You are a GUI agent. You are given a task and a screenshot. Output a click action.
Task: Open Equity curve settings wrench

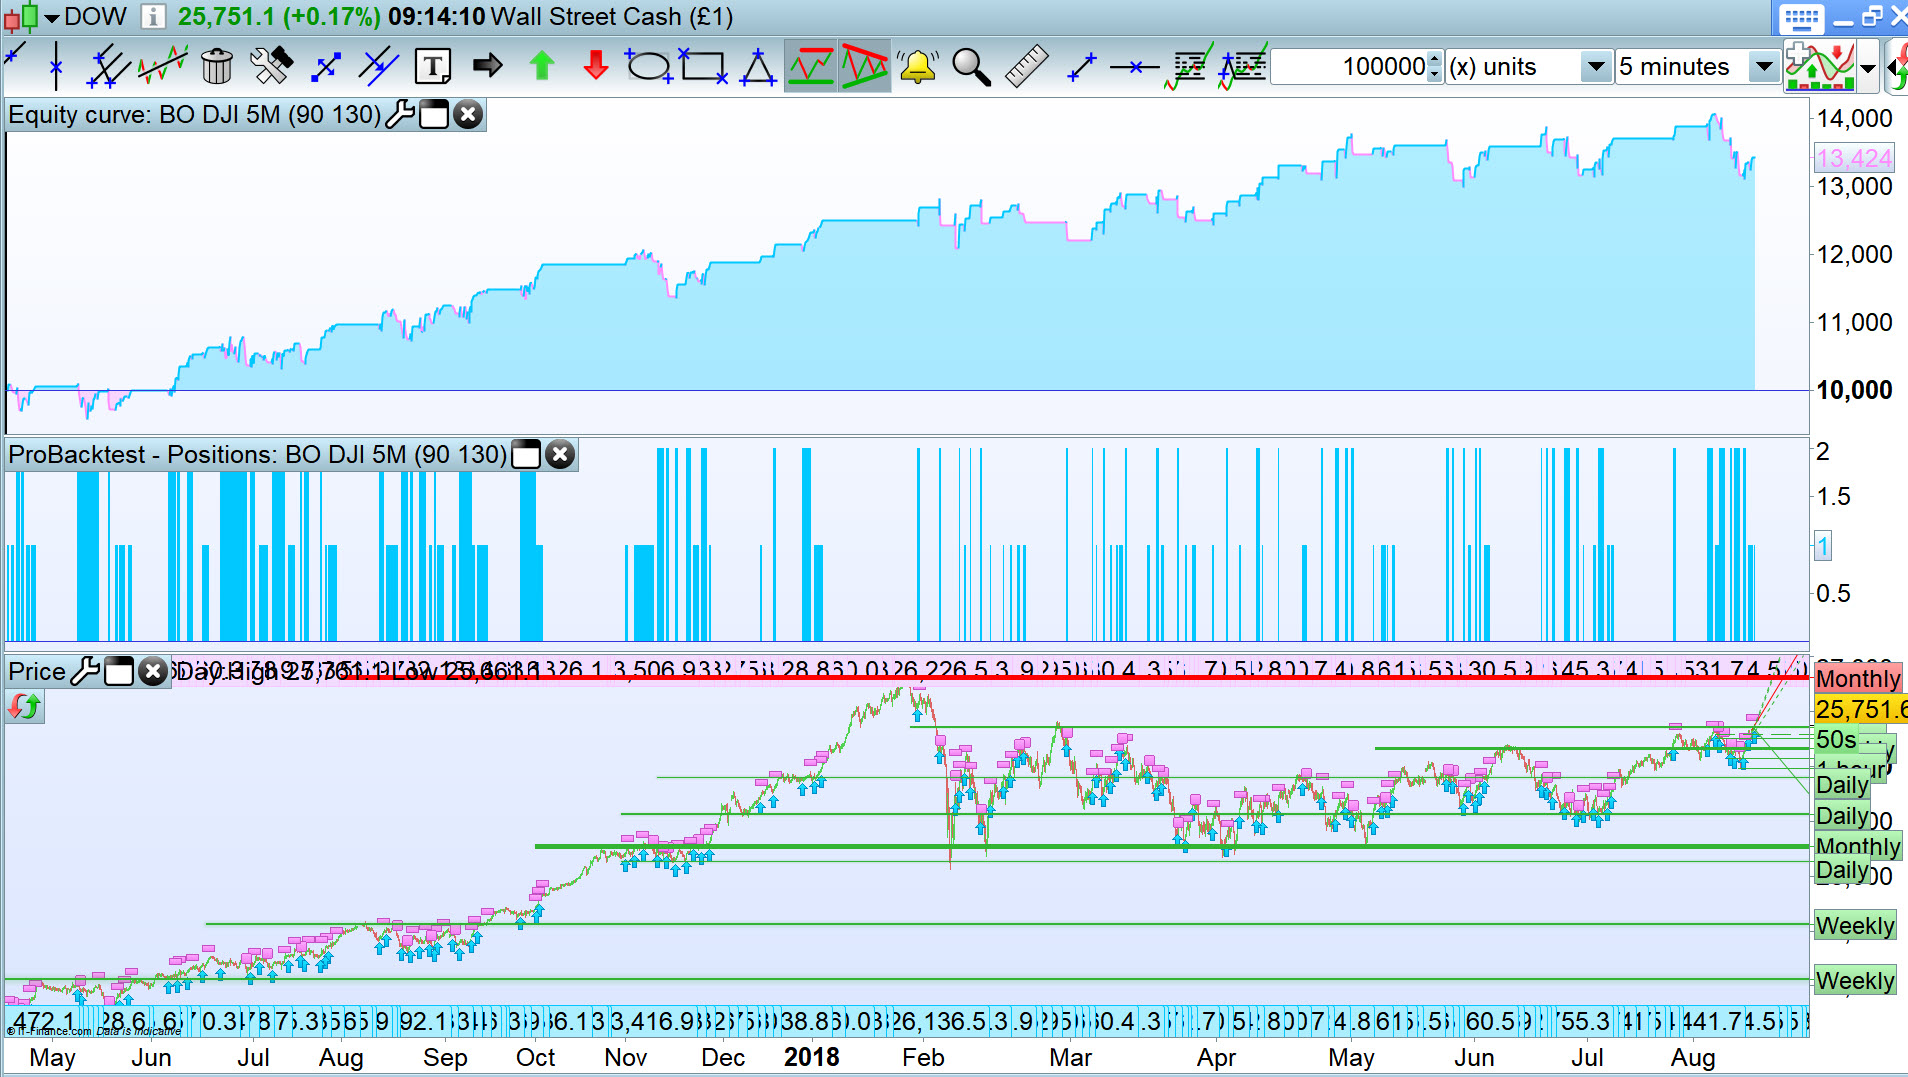(x=400, y=115)
